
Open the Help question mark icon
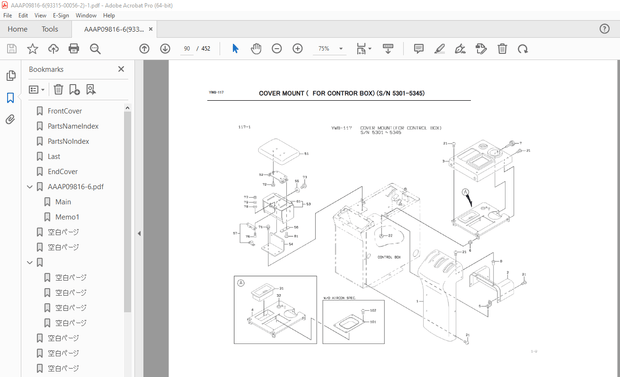point(604,29)
